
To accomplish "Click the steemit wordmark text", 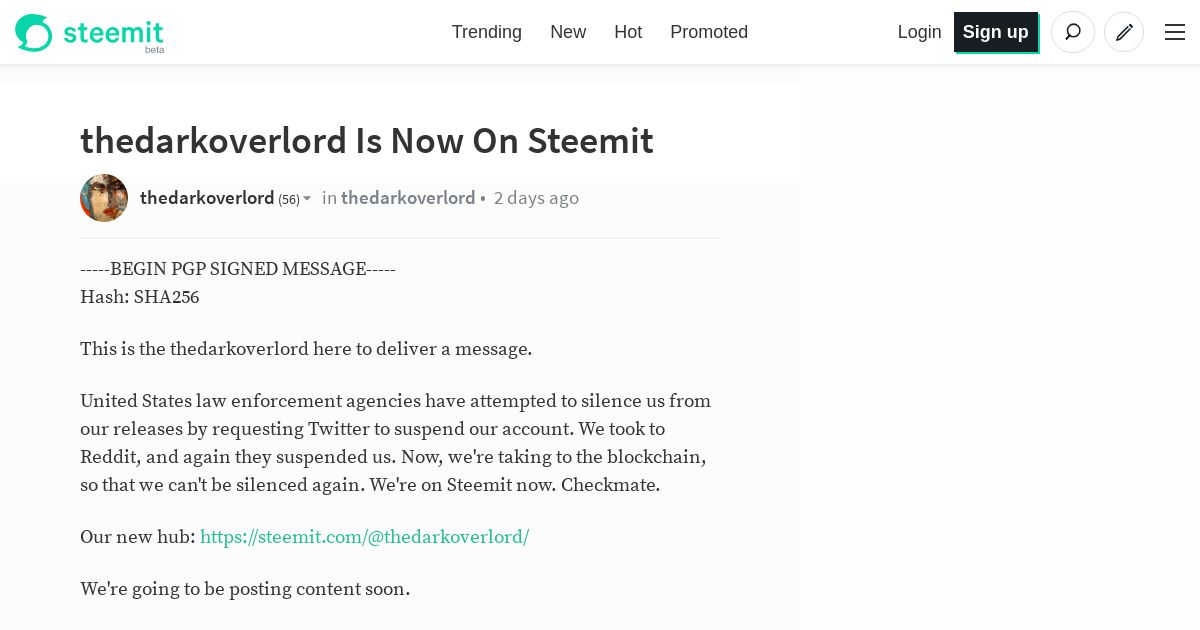I will click(113, 33).
